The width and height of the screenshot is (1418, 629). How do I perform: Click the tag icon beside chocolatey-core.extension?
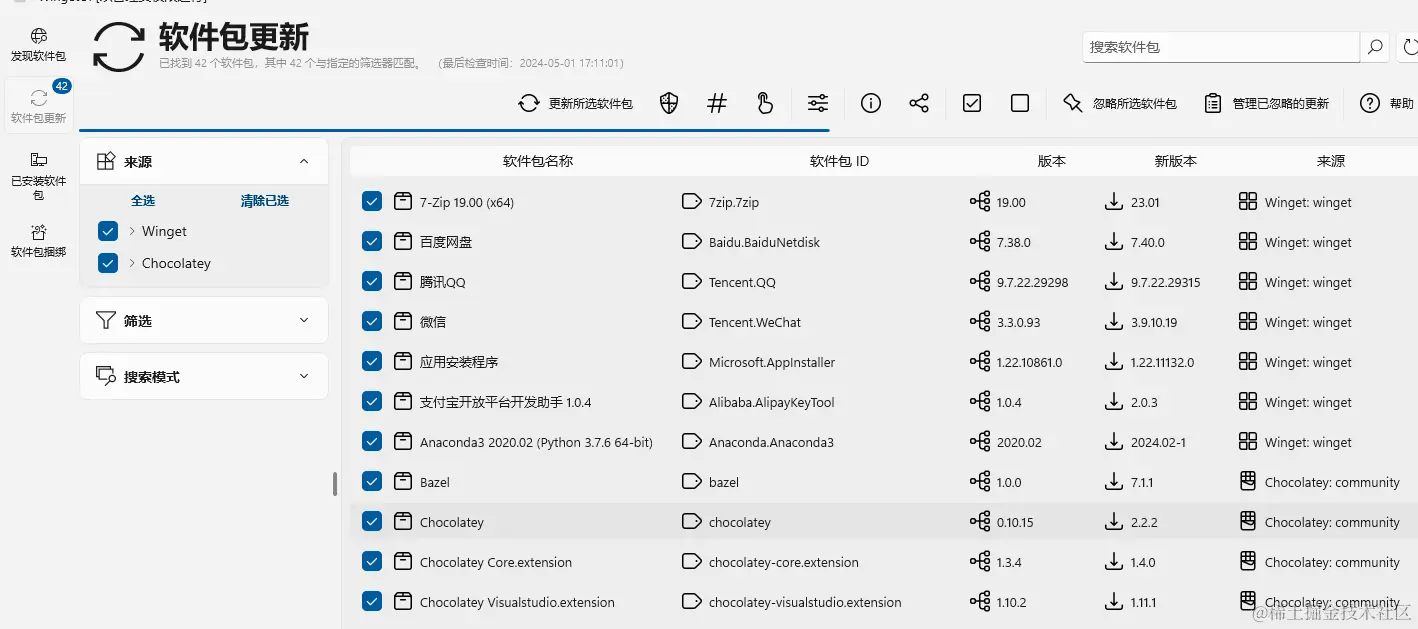691,562
